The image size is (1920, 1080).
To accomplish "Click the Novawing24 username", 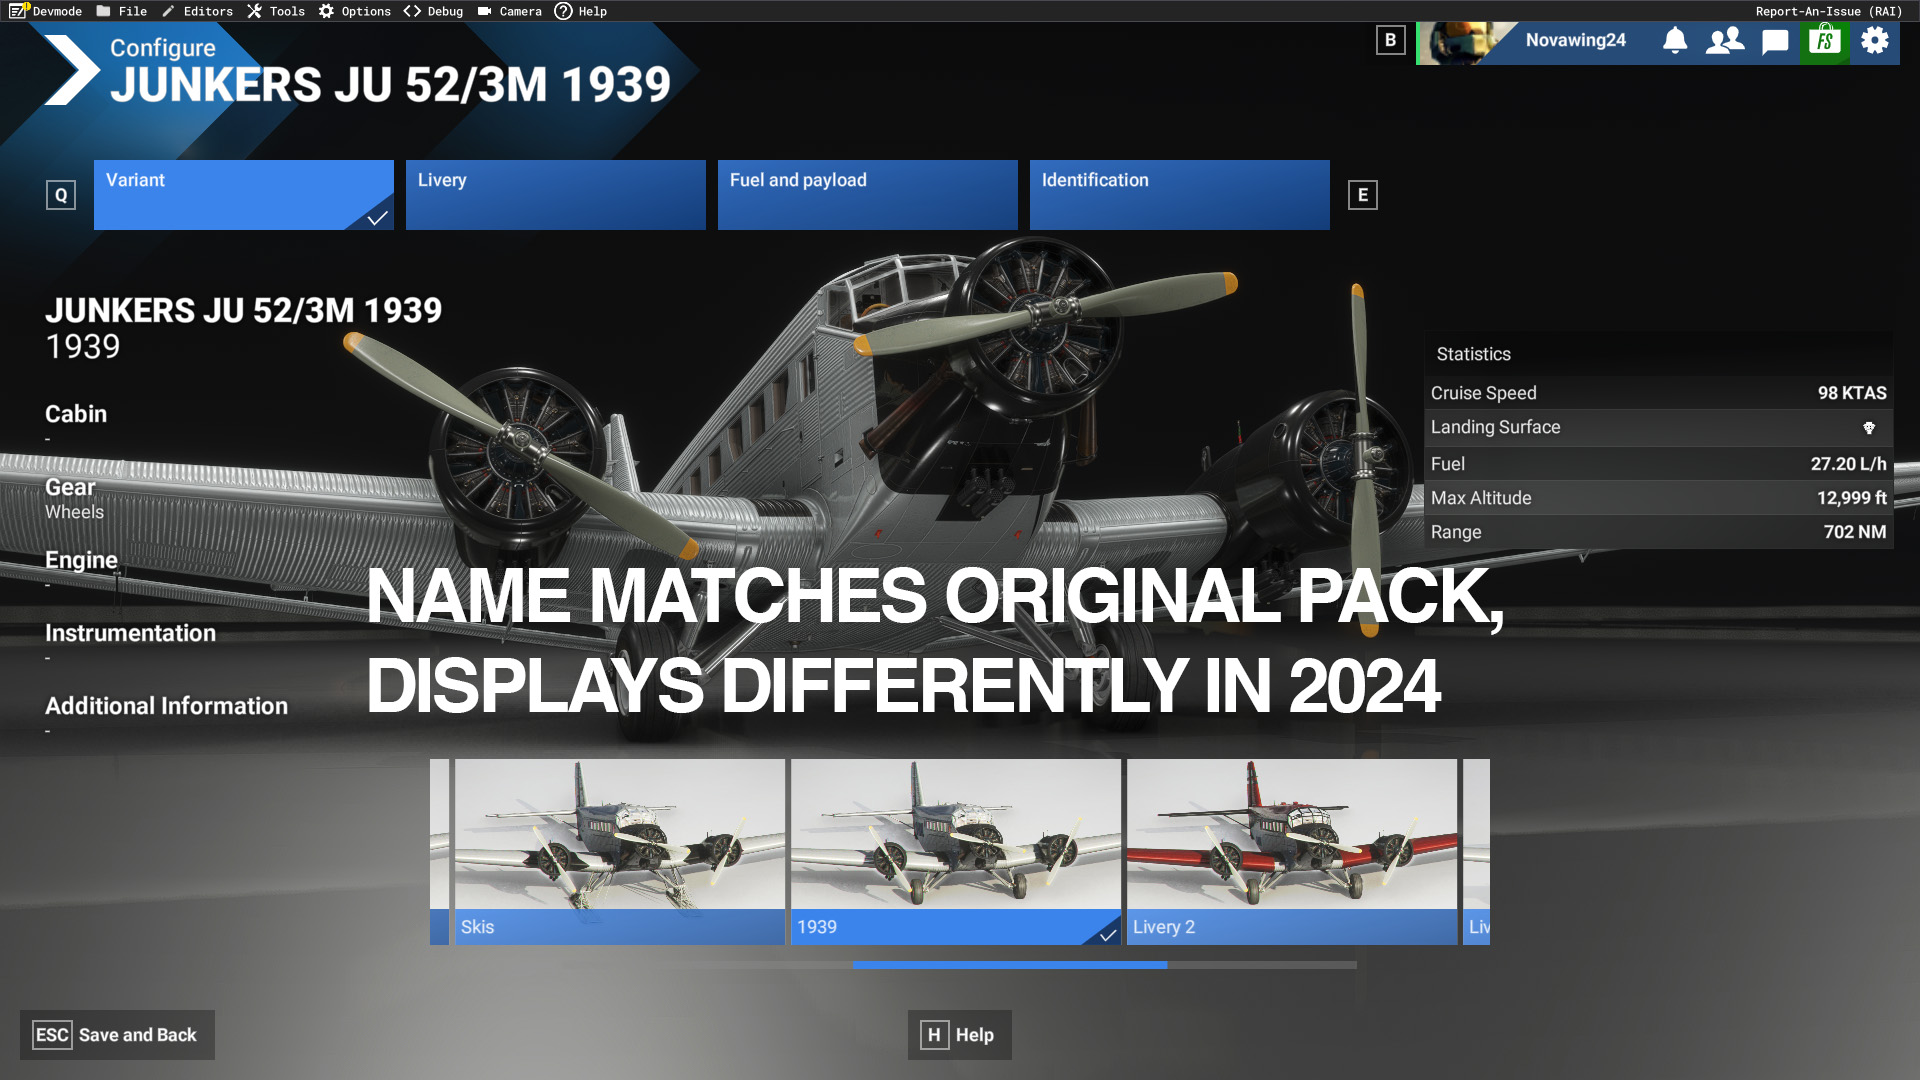I will pos(1575,41).
